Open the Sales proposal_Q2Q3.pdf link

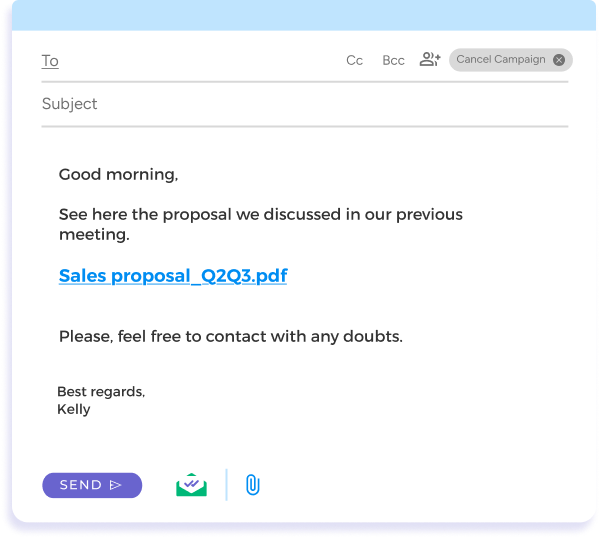pos(173,276)
